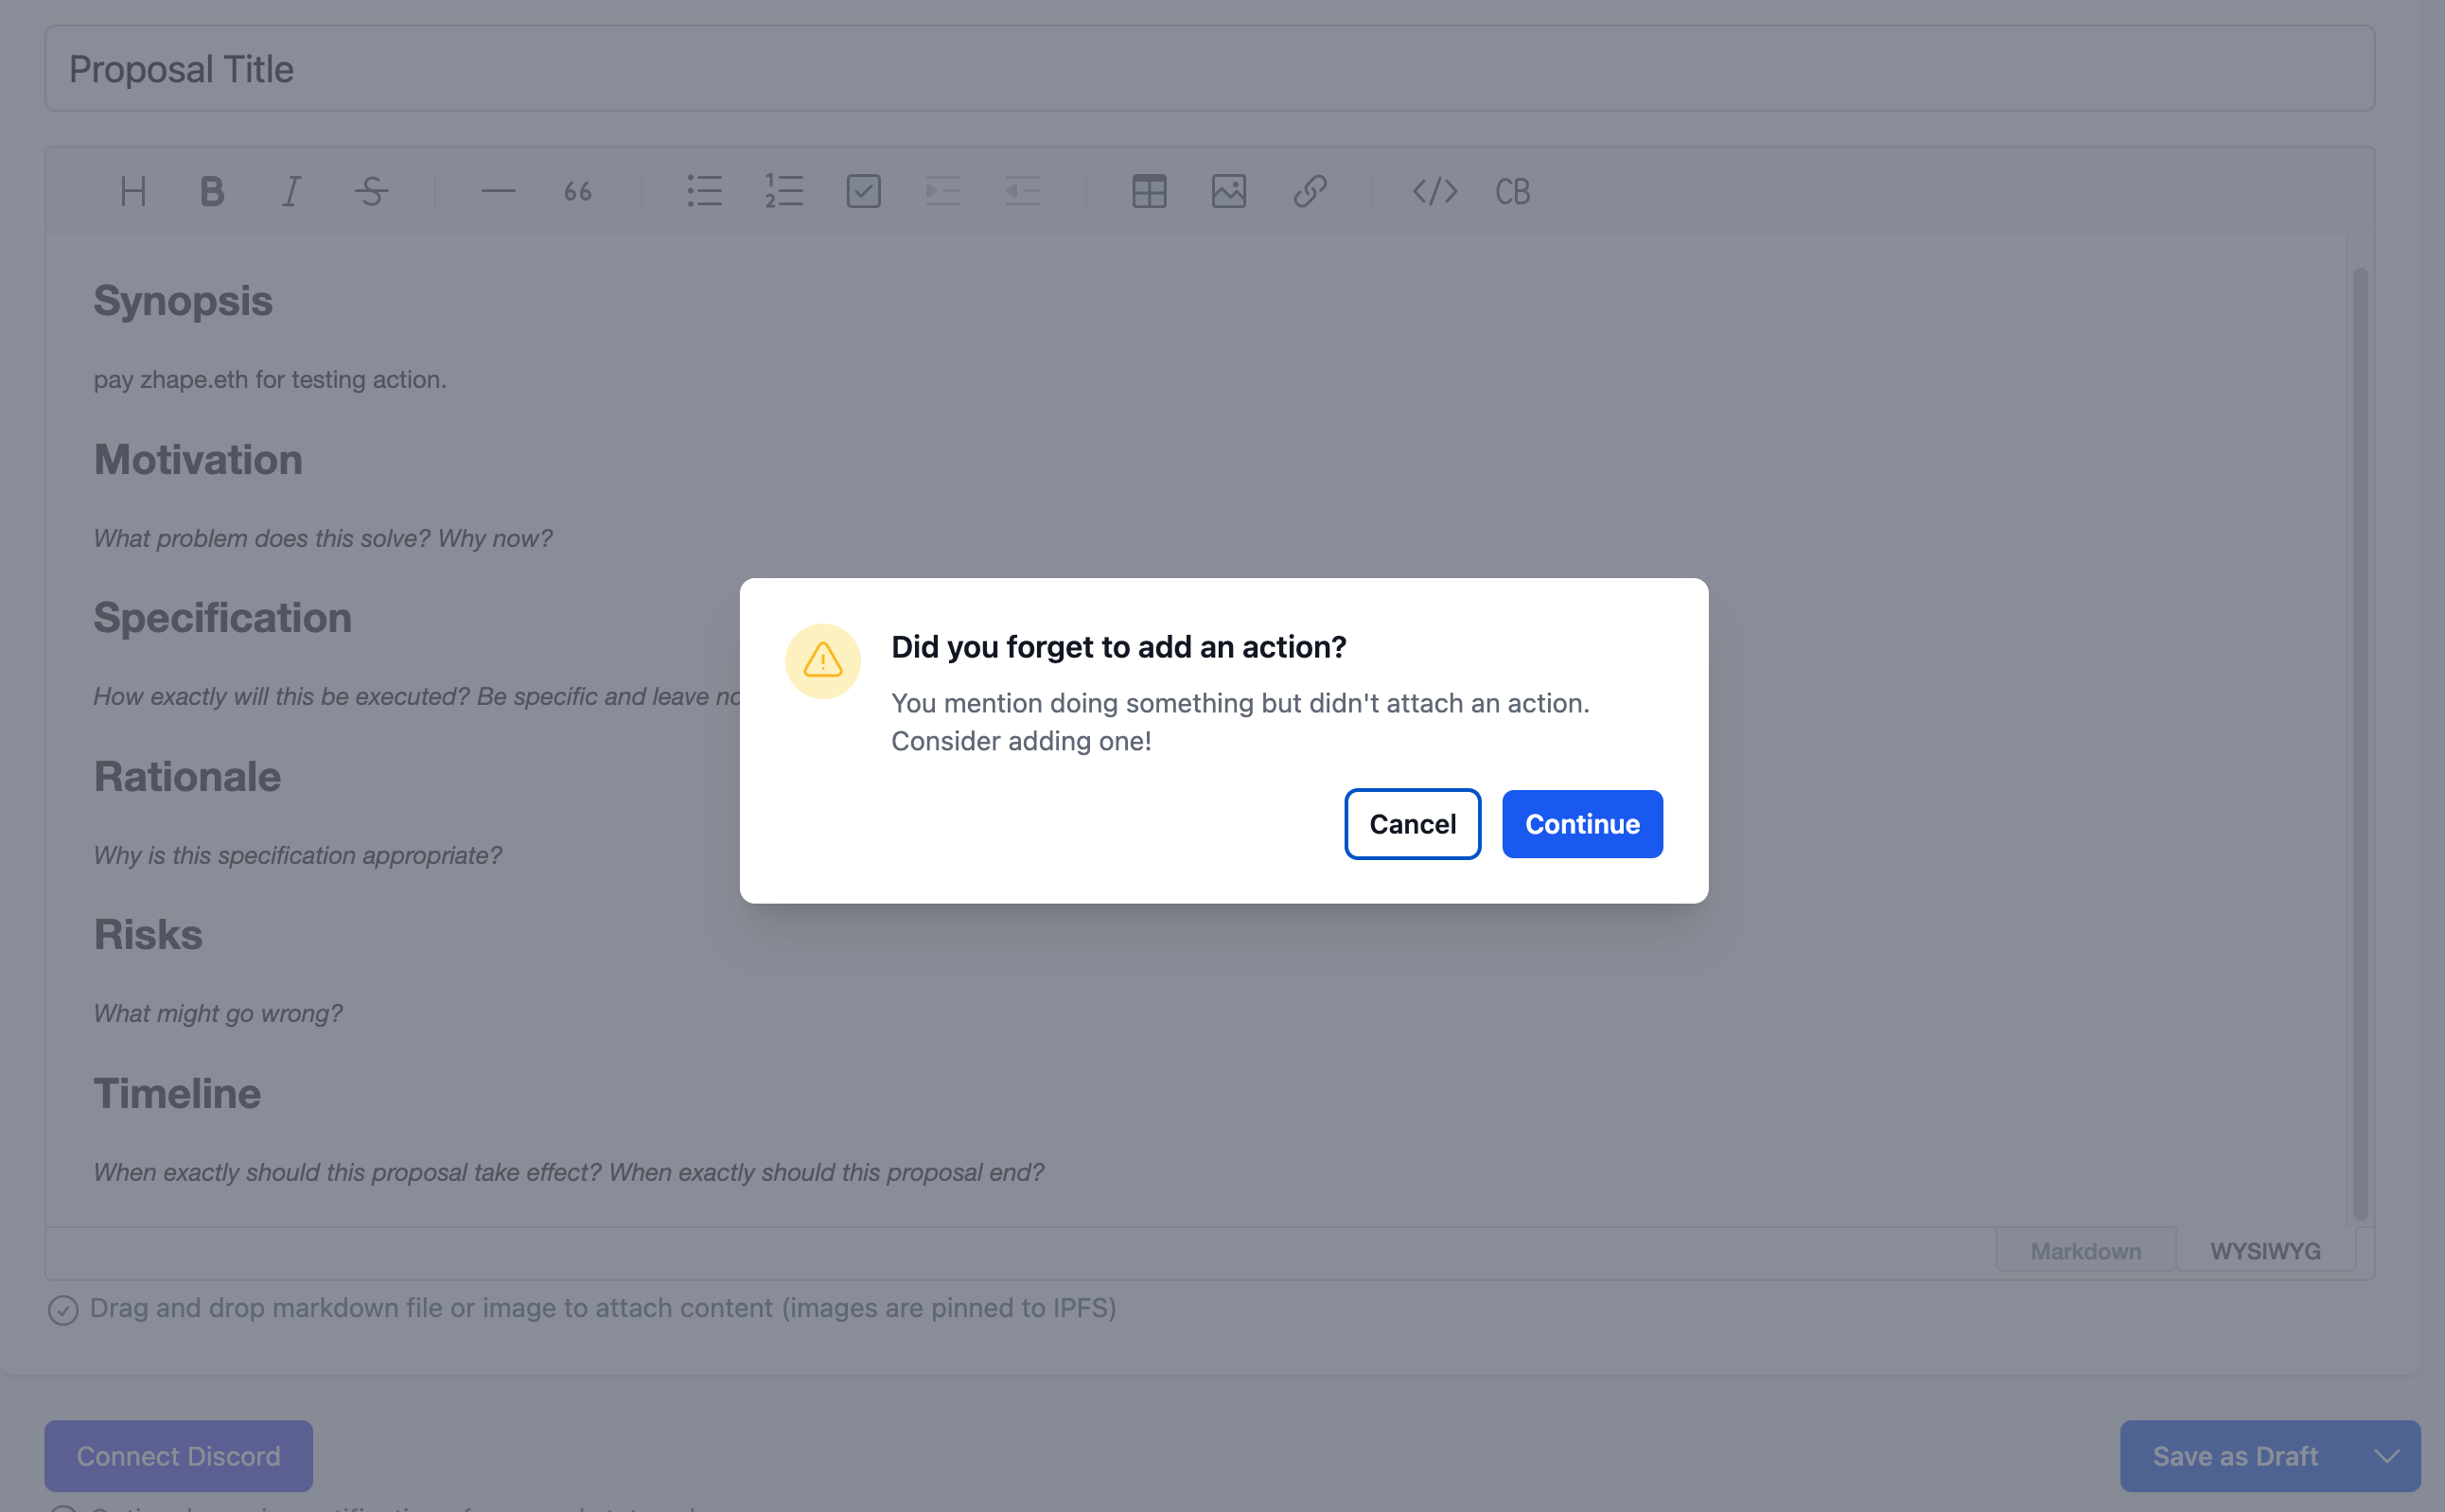Insert an image
The width and height of the screenshot is (2445, 1512).
coord(1229,191)
